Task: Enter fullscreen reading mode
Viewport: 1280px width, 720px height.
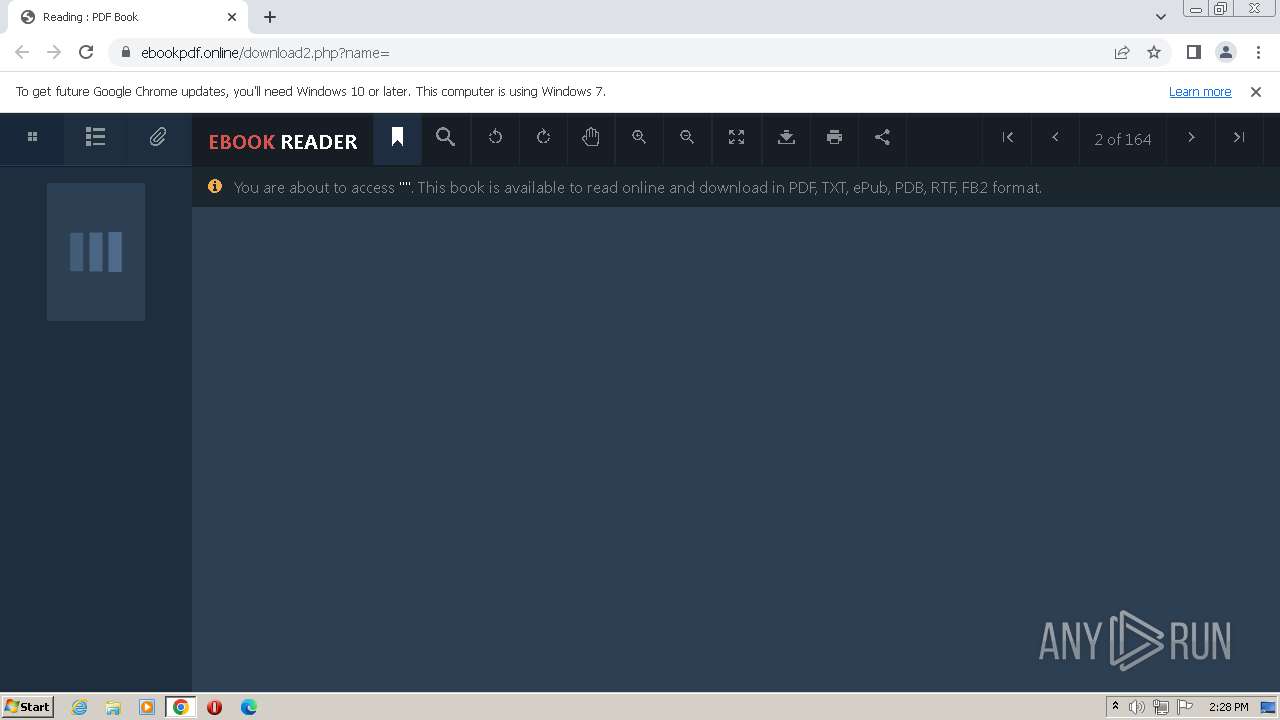Action: click(736, 138)
